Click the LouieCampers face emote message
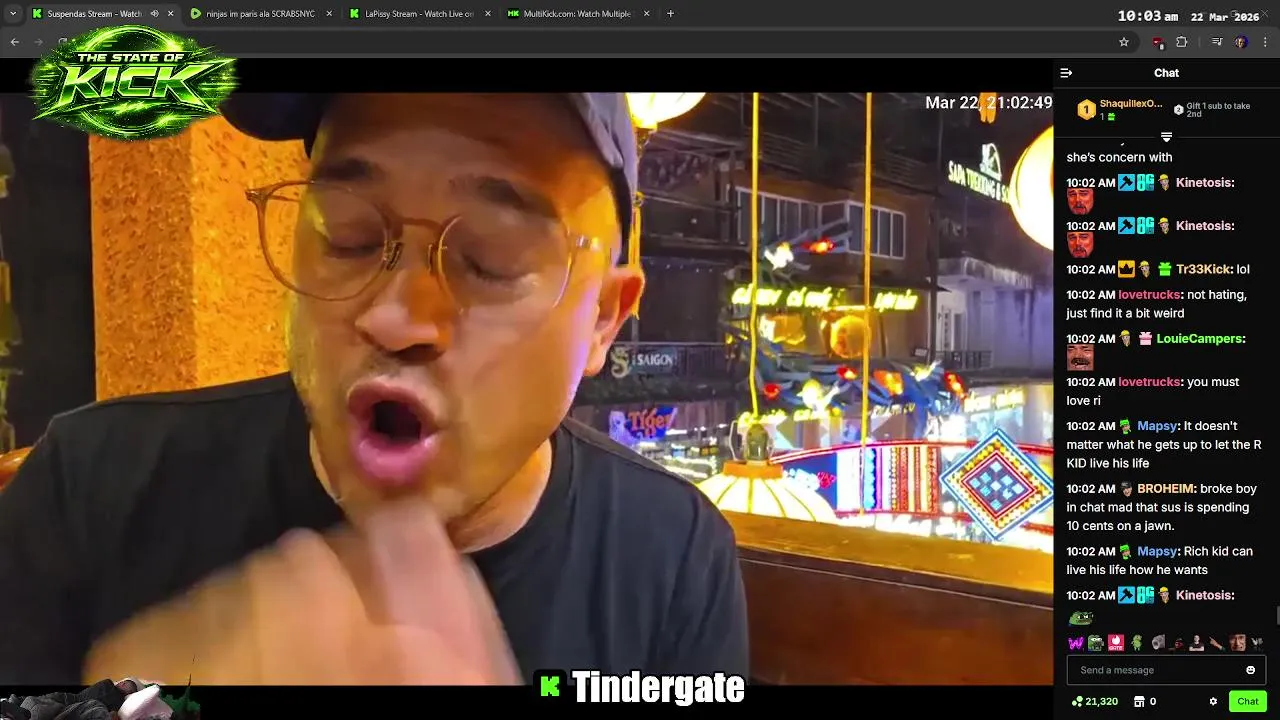 coord(1080,358)
